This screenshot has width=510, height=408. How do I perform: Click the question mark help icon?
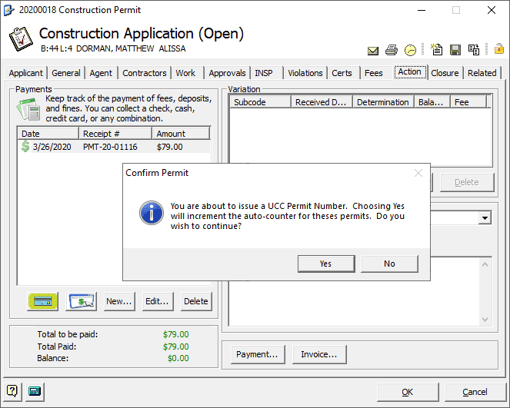[x=12, y=391]
